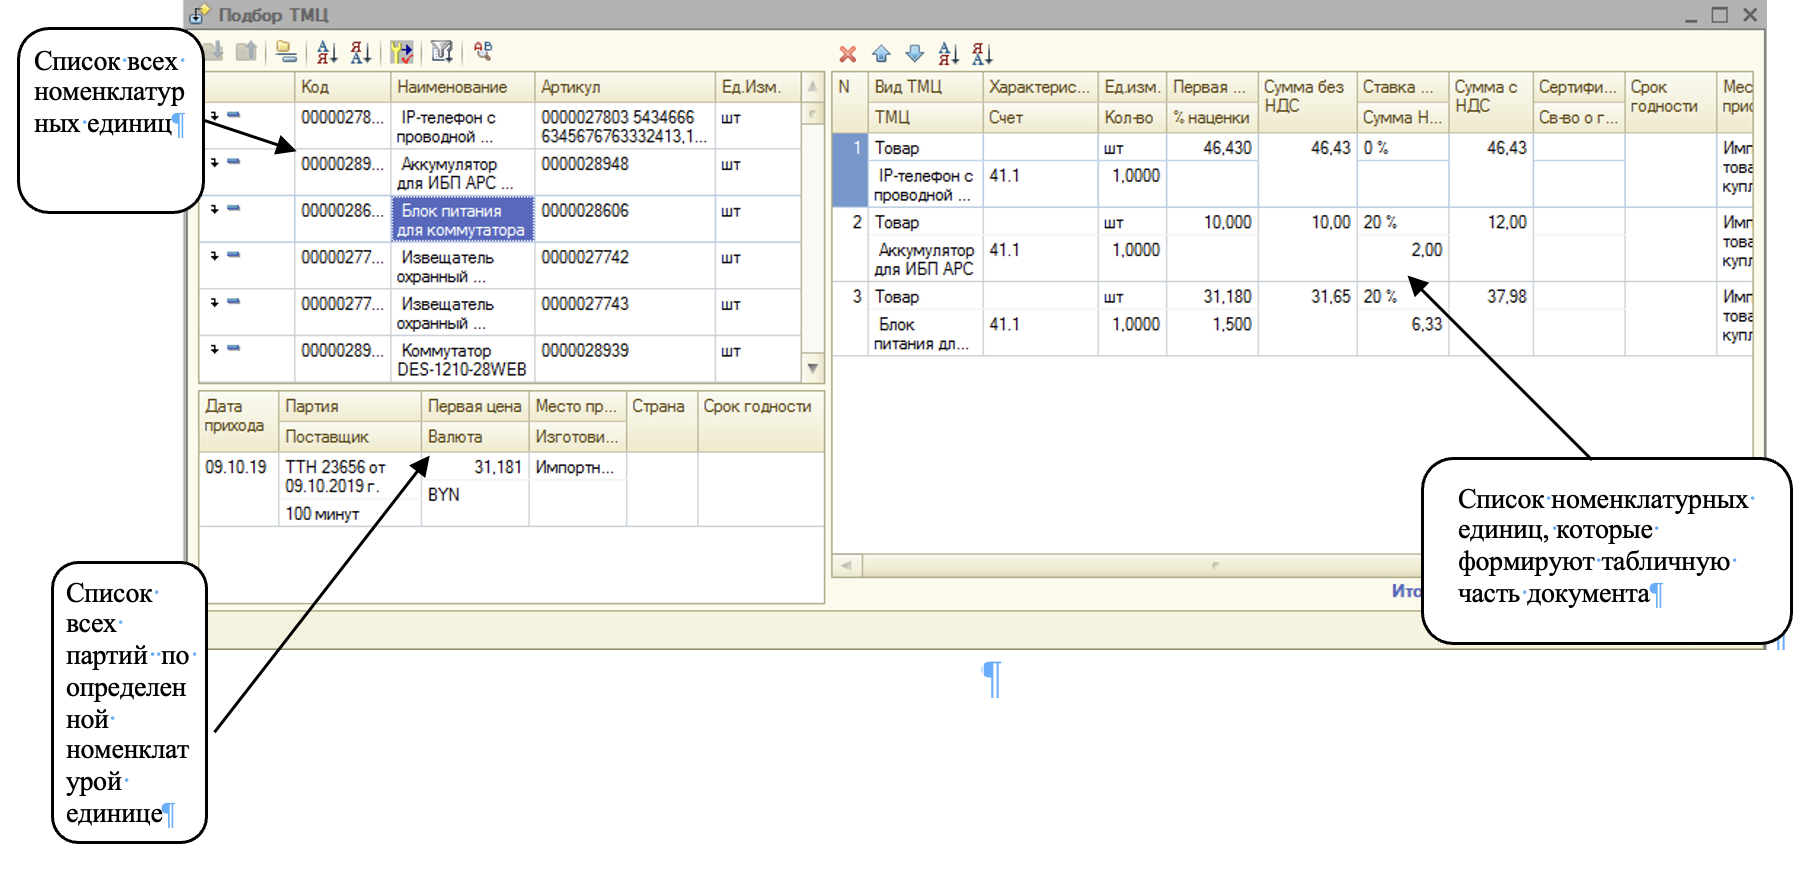
Task: Click the 'Артикул' column header
Action: pyautogui.click(x=570, y=87)
